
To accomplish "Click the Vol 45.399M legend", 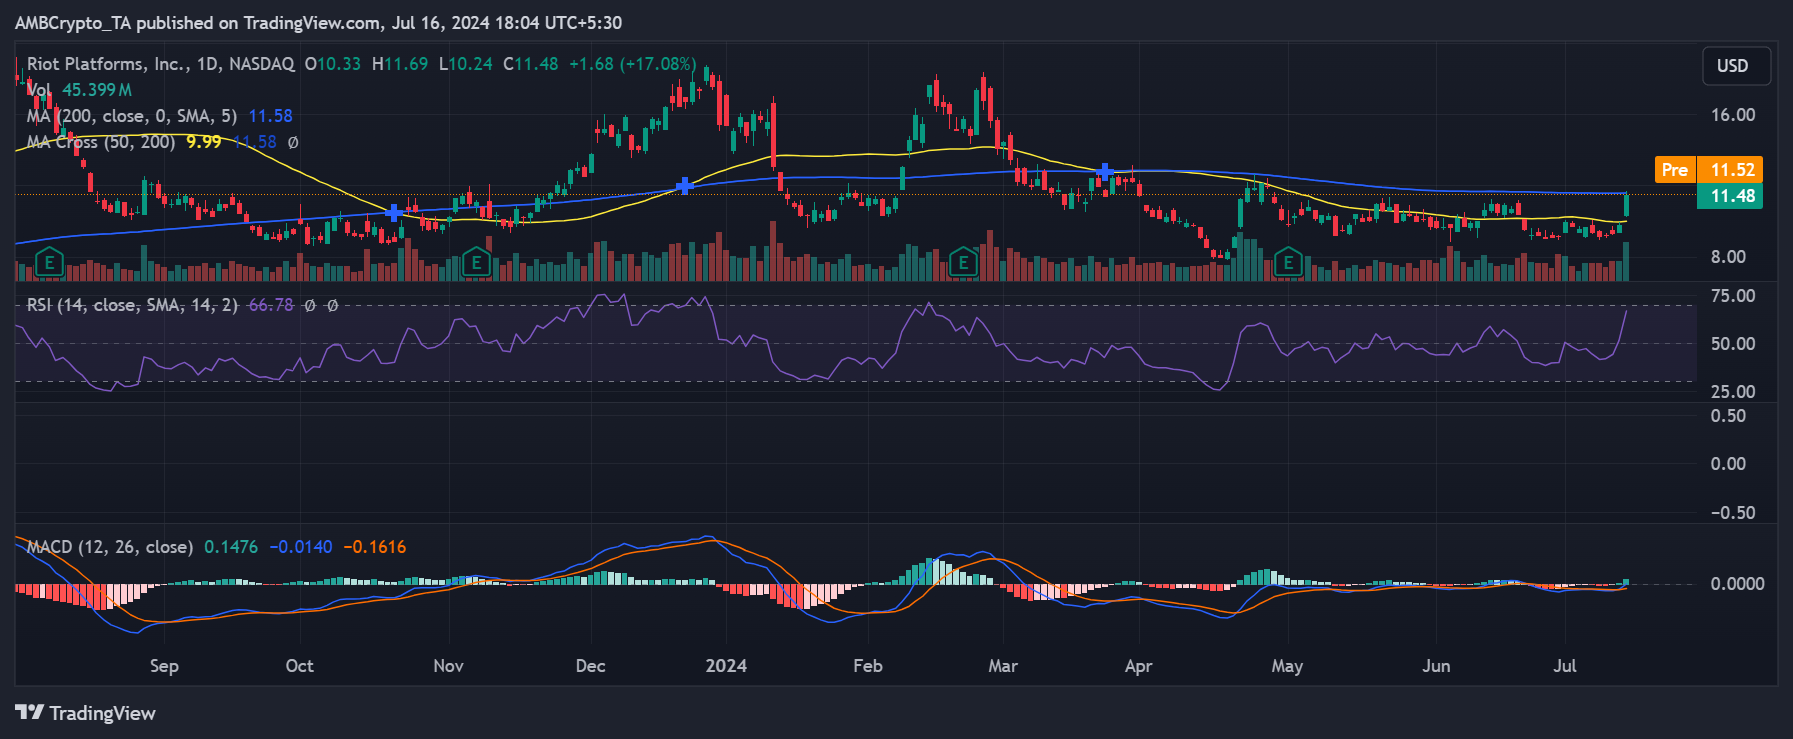I will (79, 90).
